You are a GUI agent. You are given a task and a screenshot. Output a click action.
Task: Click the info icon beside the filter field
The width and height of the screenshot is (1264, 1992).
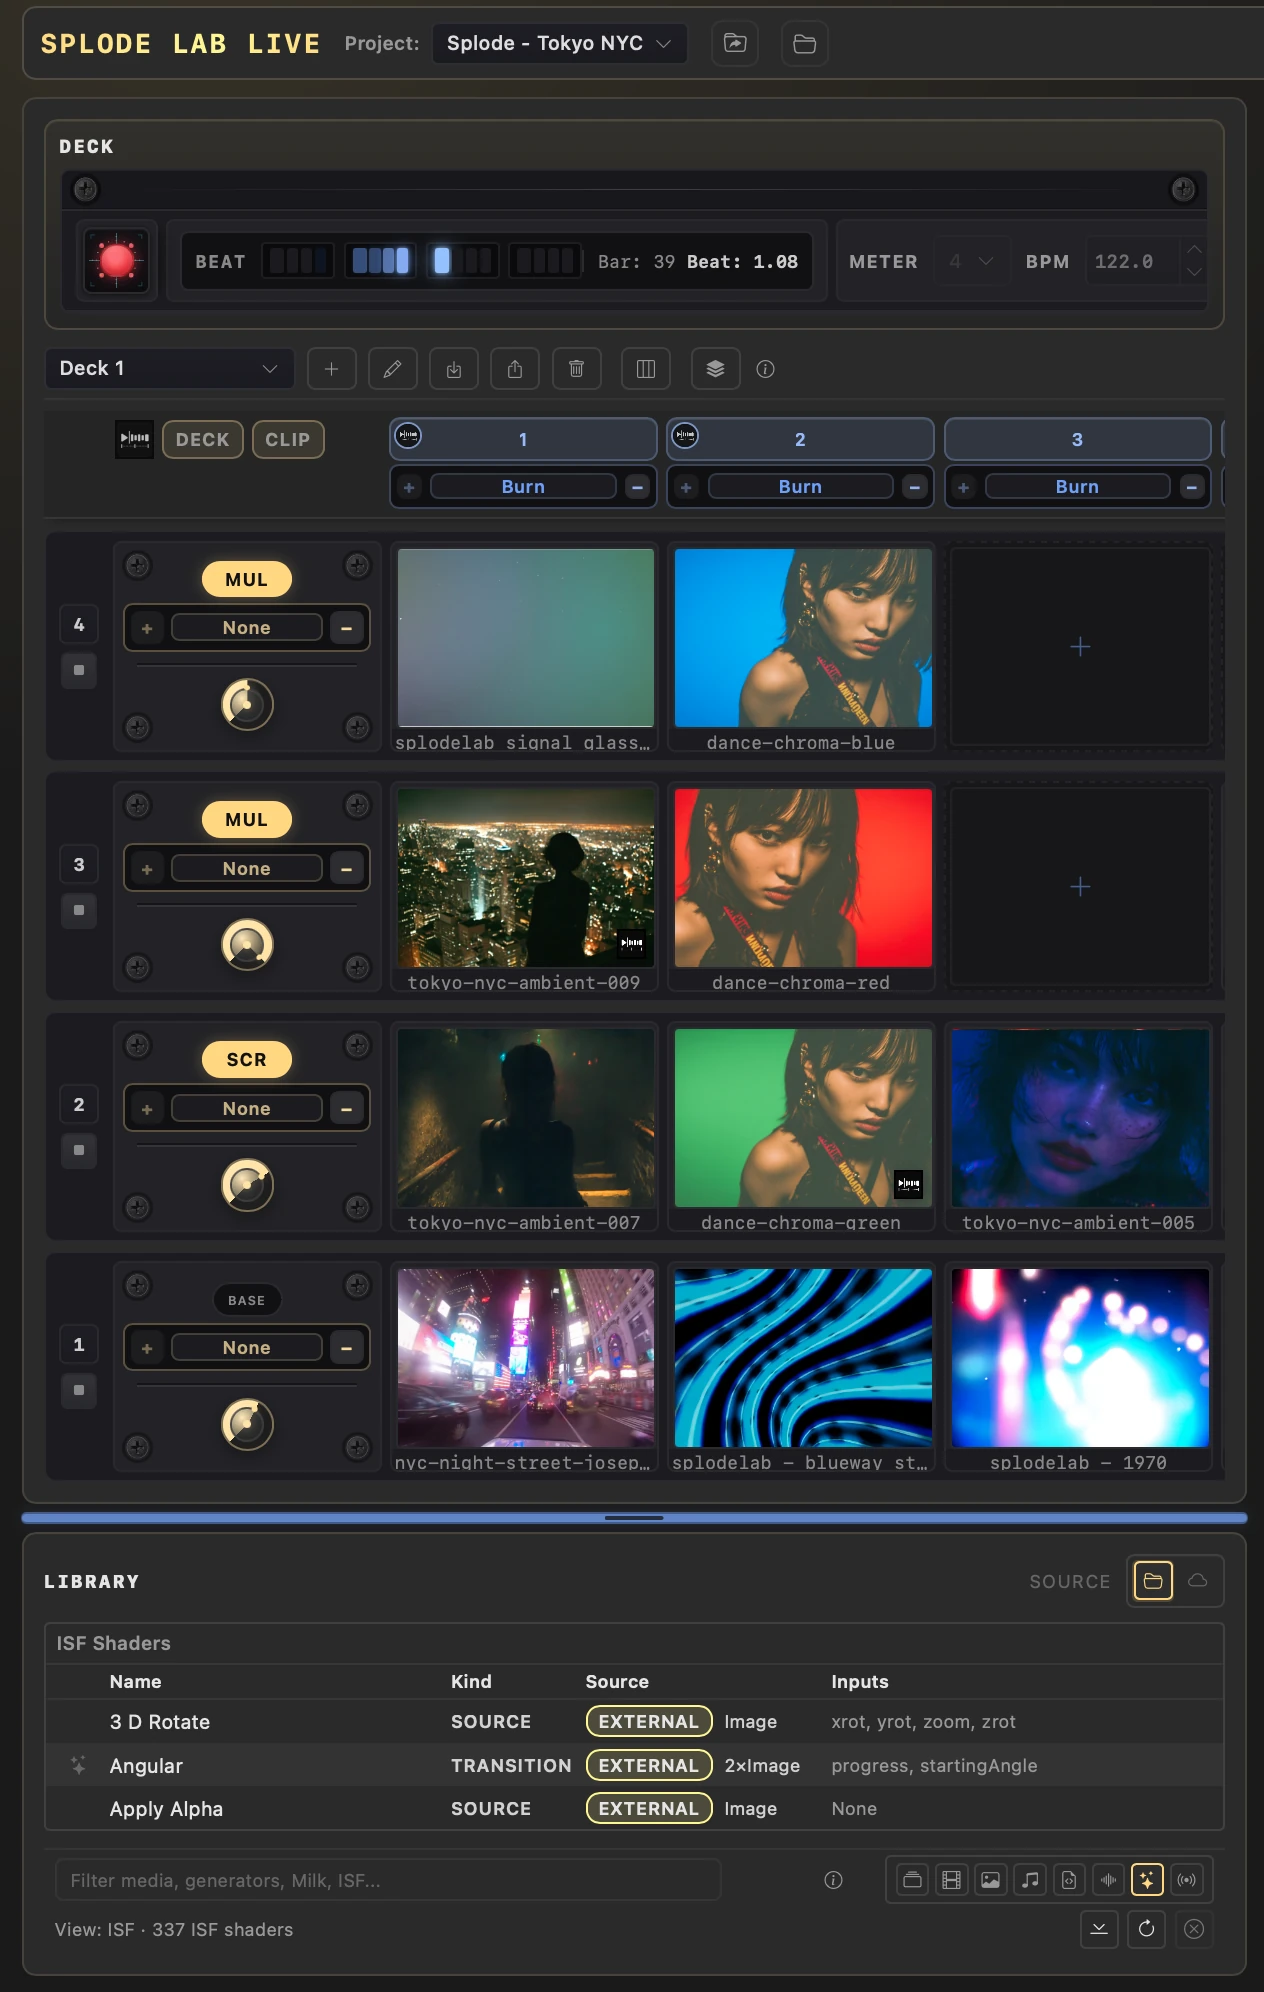tap(833, 1880)
